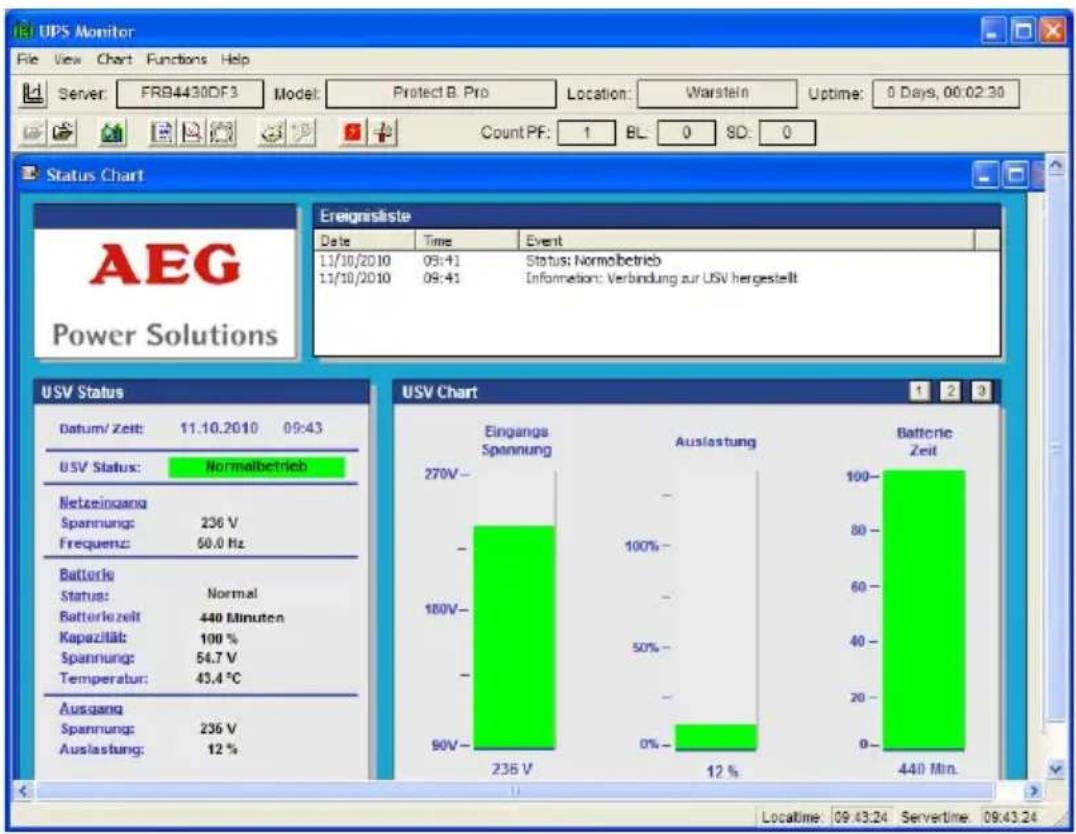Click the Ausgang heading

point(91,708)
